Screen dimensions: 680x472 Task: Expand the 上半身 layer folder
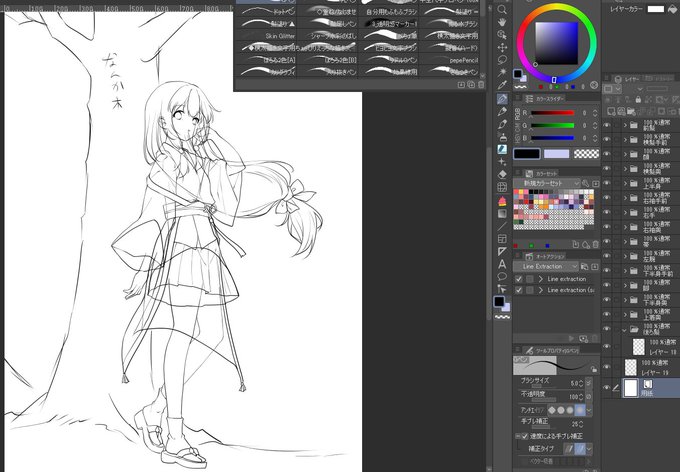[x=625, y=184]
